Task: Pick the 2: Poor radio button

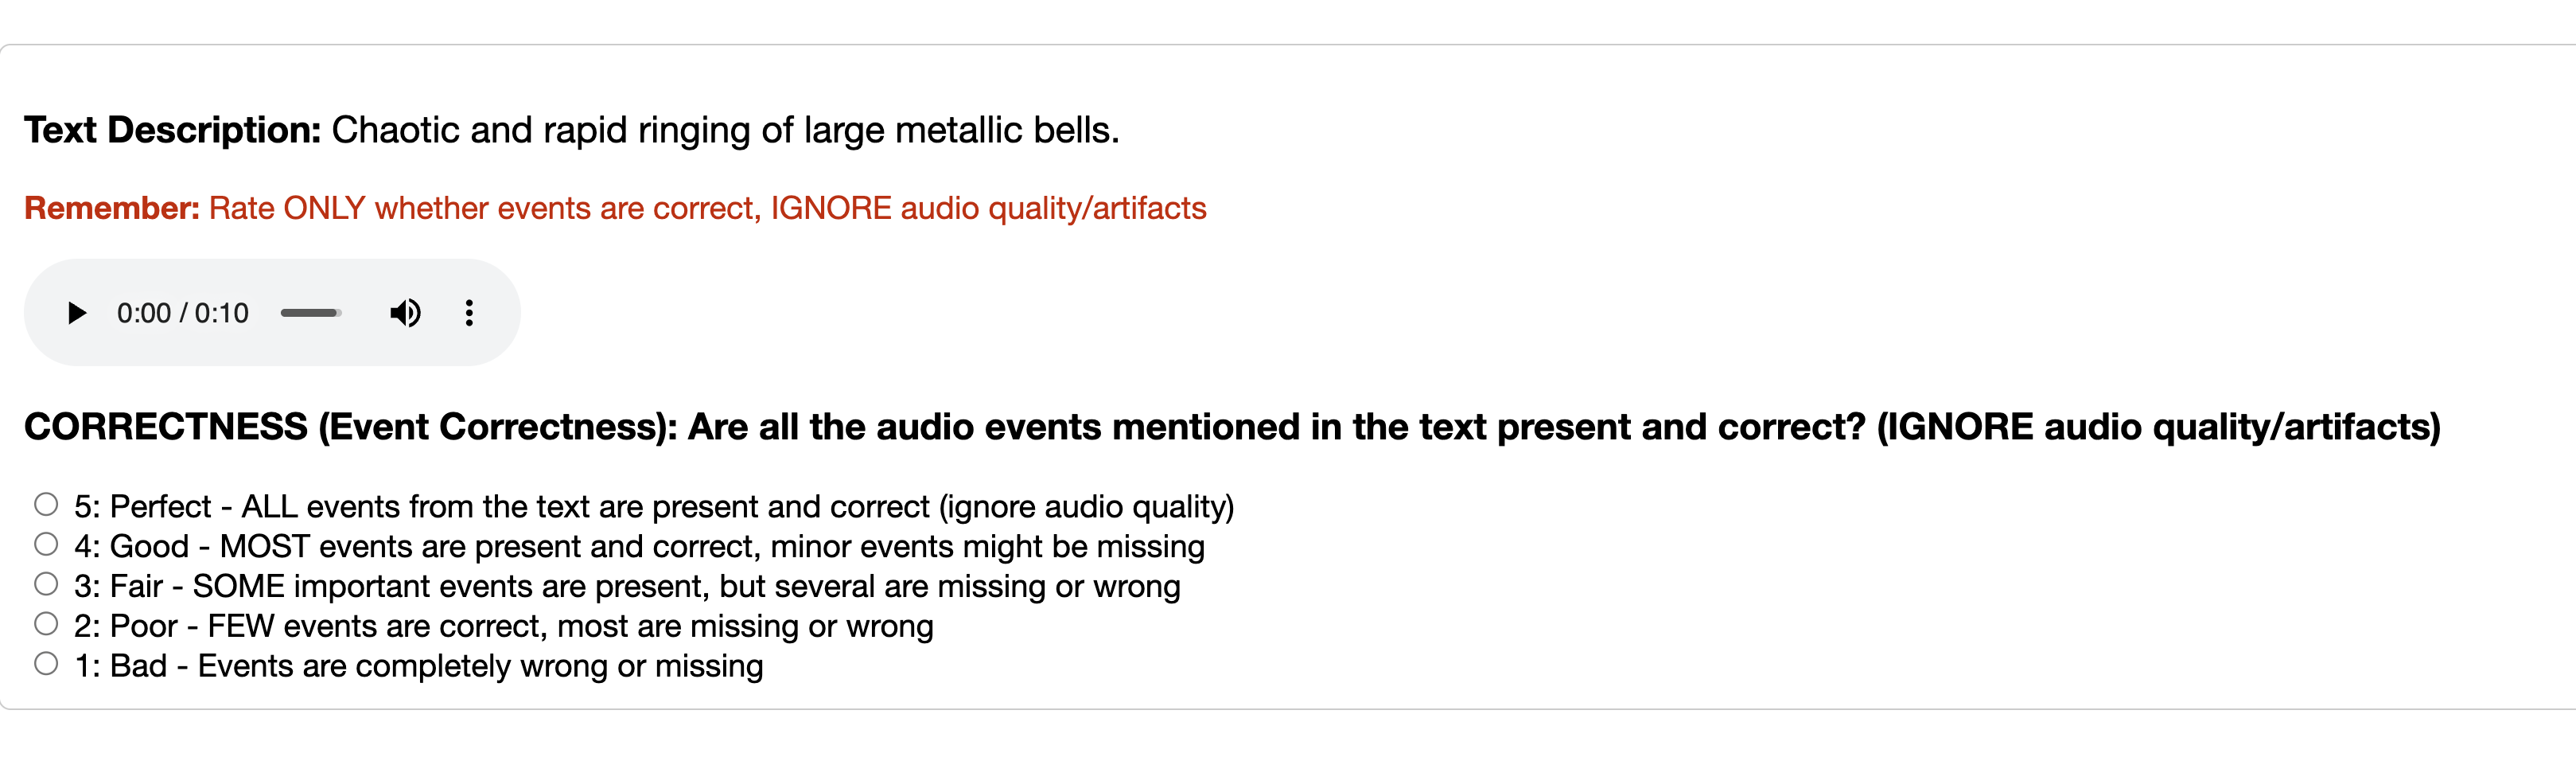Action: click(x=46, y=624)
